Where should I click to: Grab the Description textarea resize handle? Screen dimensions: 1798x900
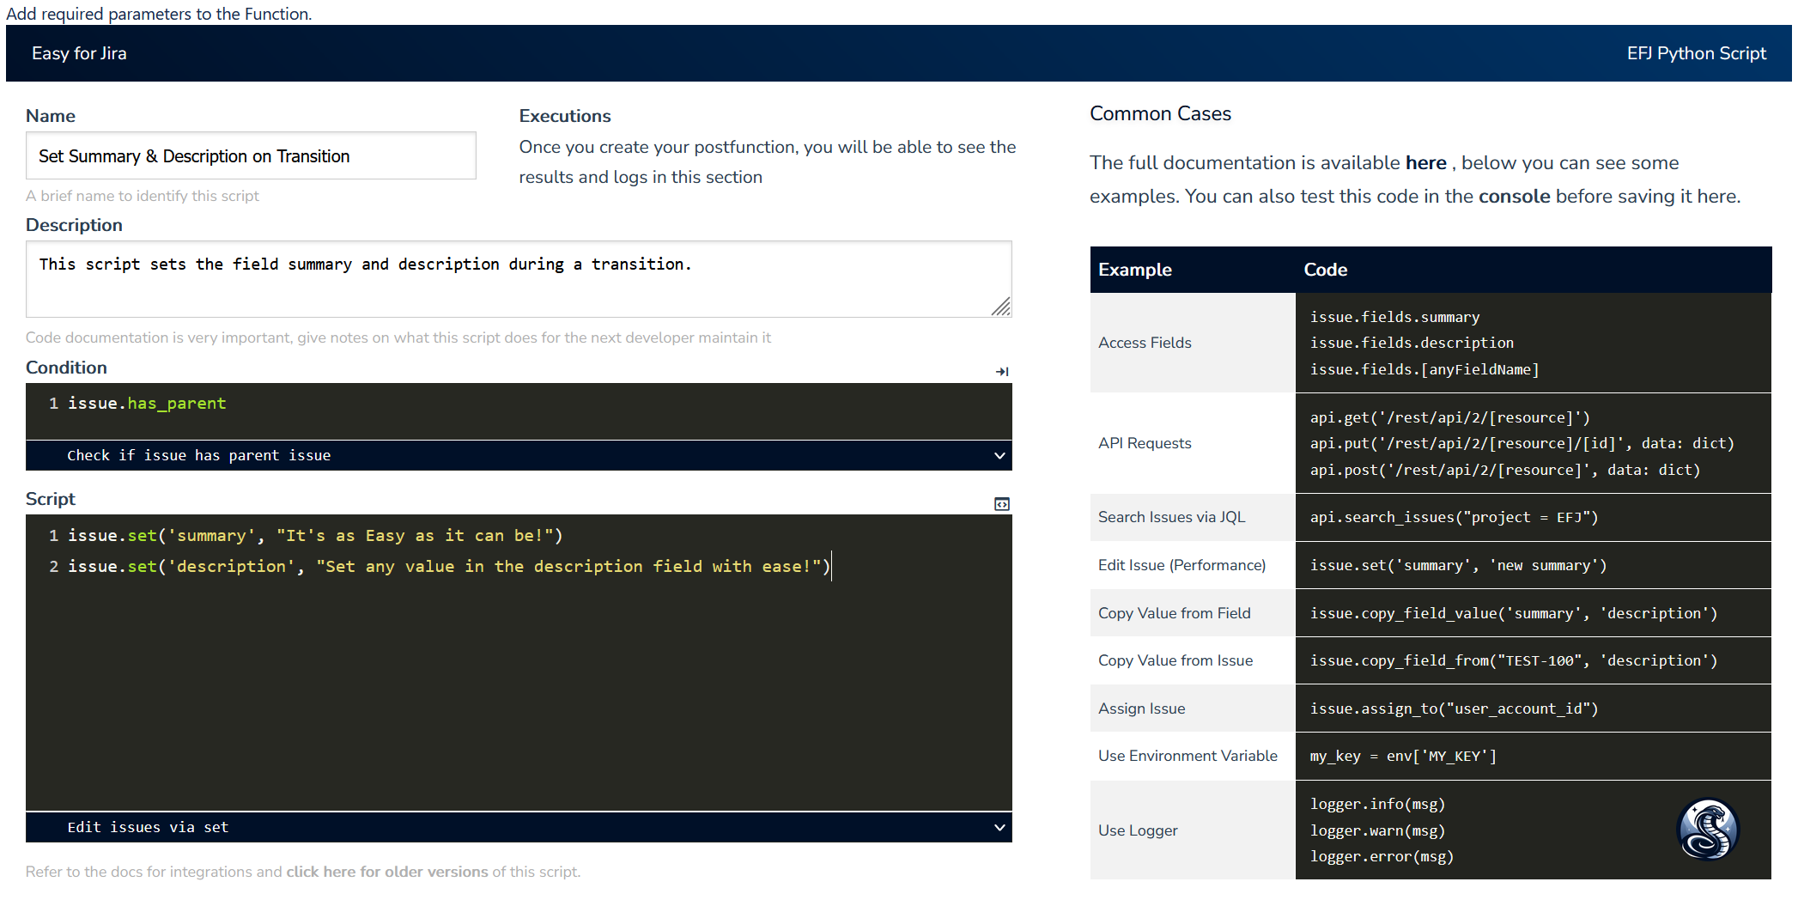(x=1000, y=307)
